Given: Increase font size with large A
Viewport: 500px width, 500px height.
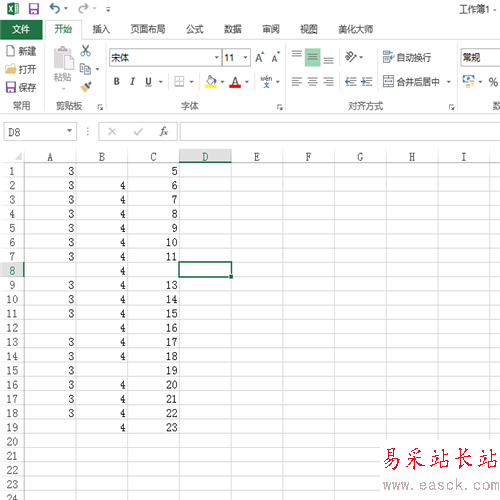Looking at the screenshot, I should (260, 58).
